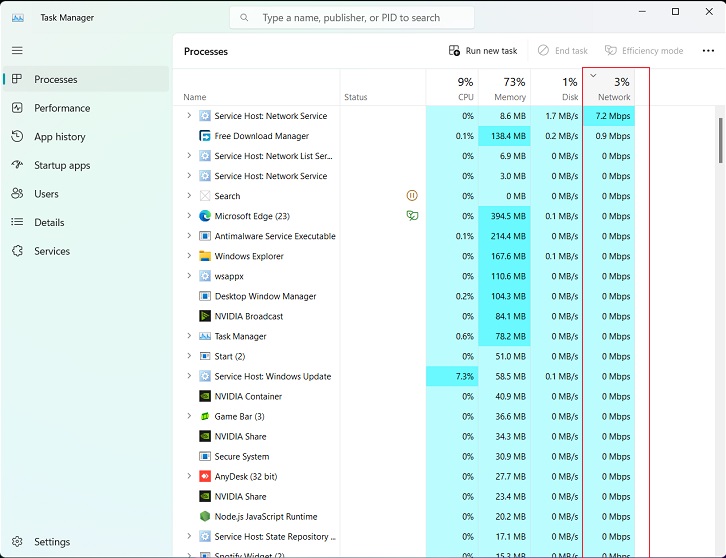Expand the AnyDesk (32 bit) row
Screen dimensions: 726x558
(189, 476)
